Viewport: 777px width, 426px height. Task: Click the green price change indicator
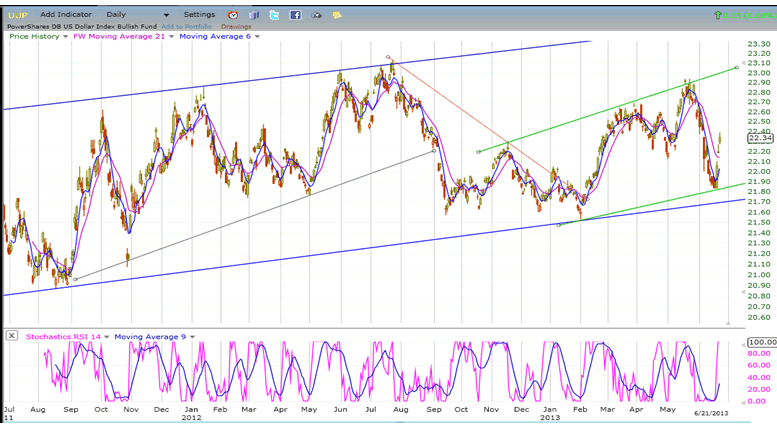(745, 15)
